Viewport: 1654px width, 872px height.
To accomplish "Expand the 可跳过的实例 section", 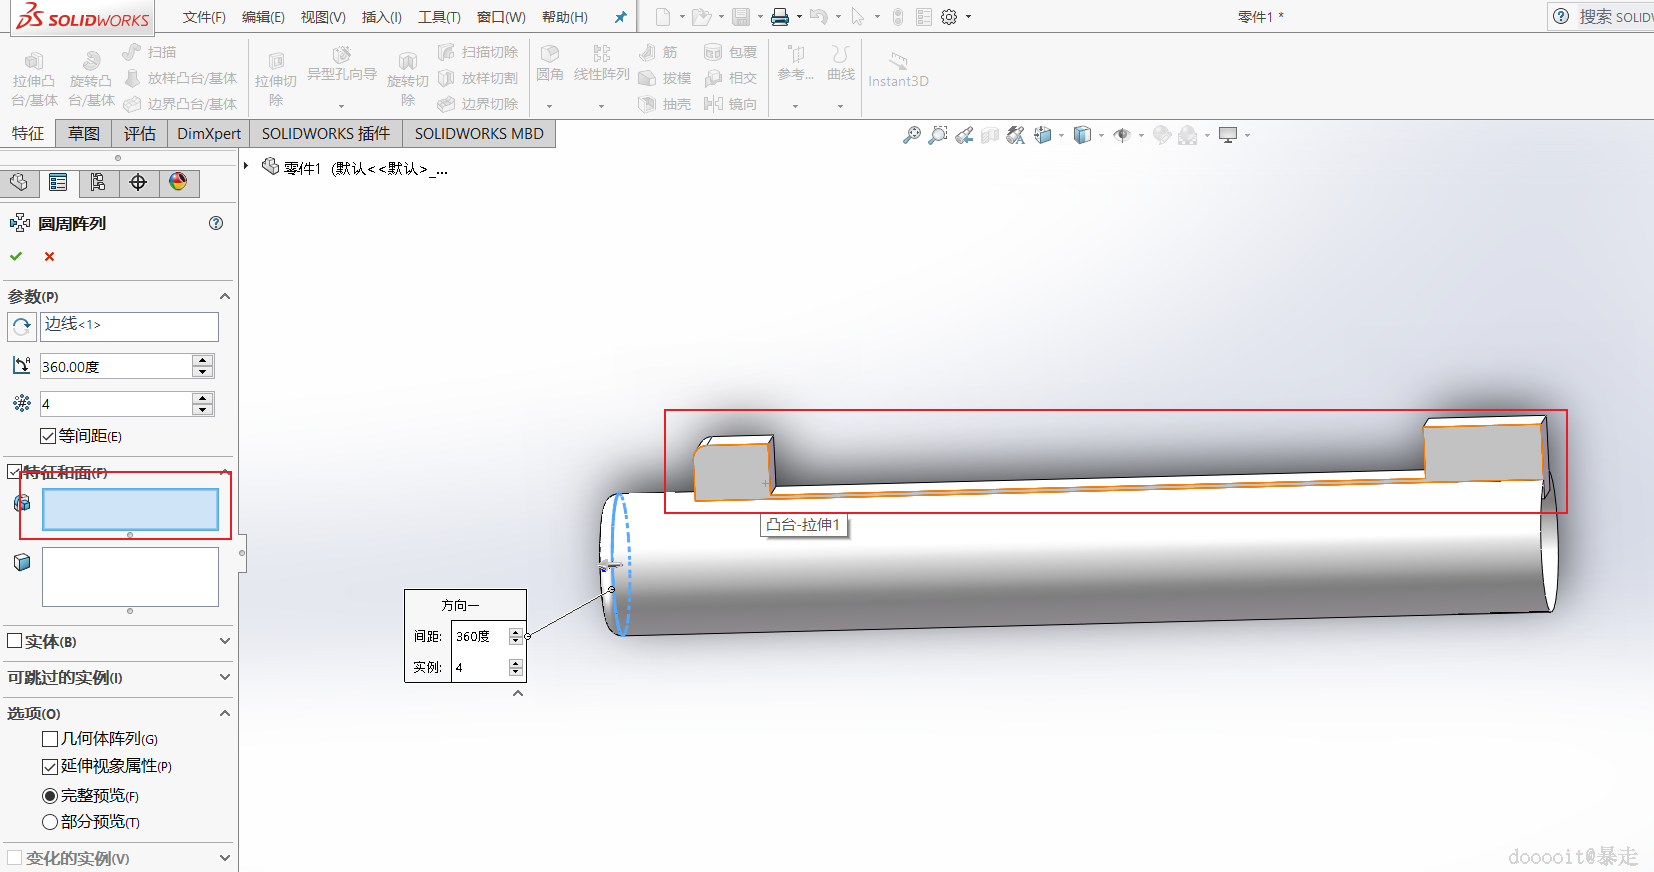I will (x=224, y=677).
